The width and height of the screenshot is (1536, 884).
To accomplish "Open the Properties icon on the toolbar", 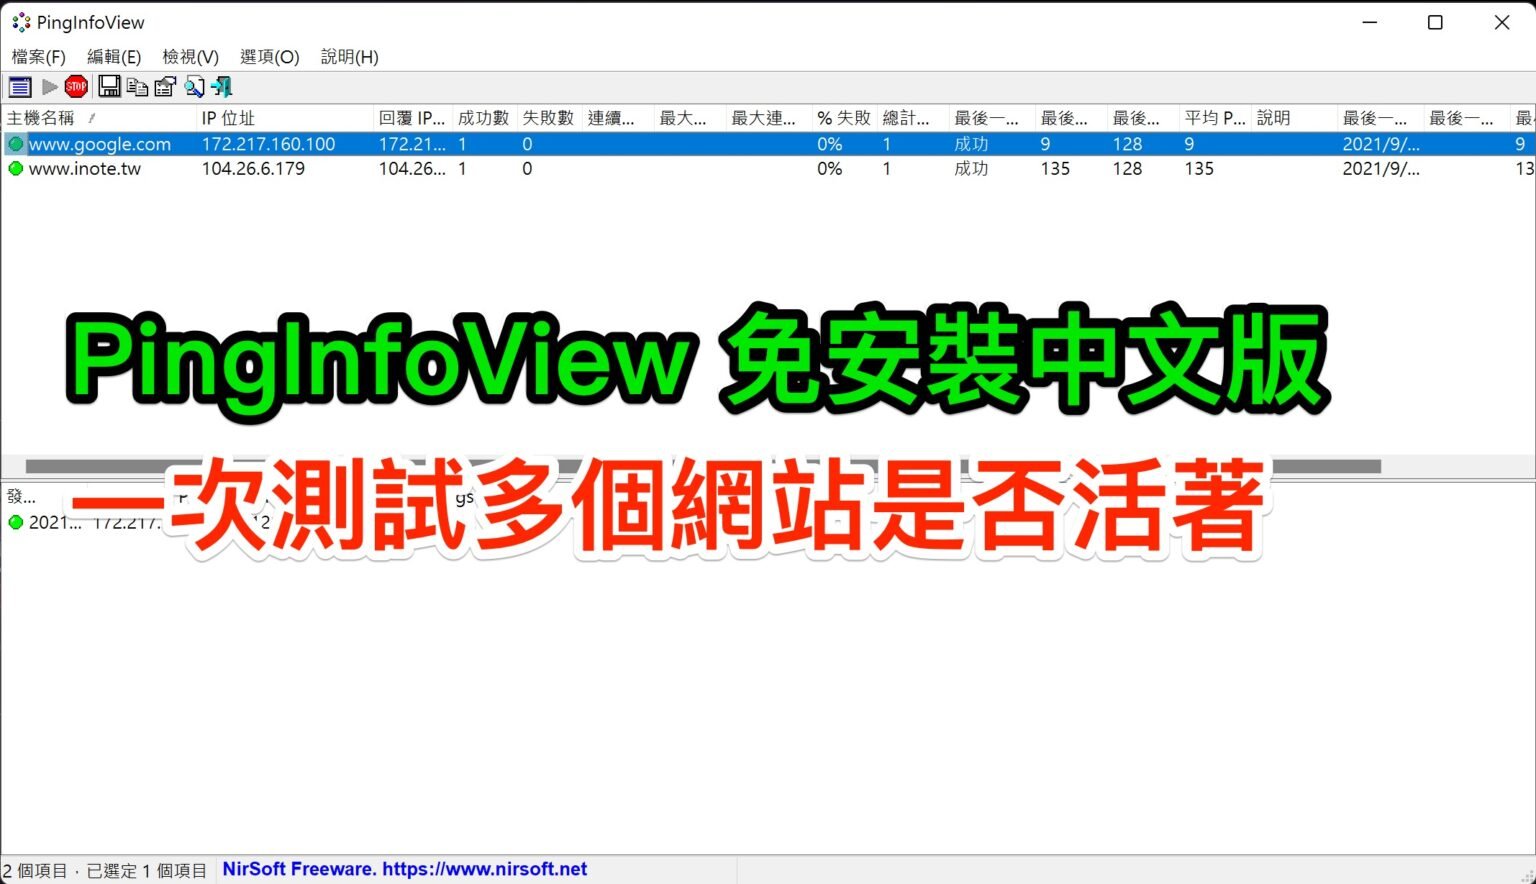I will pyautogui.click(x=164, y=87).
